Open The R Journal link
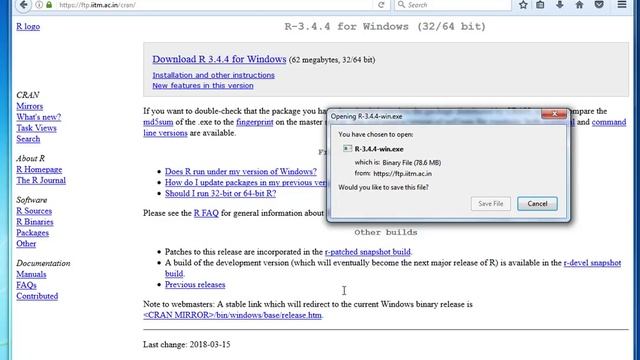Viewport: 640px width, 360px height. tap(41, 180)
